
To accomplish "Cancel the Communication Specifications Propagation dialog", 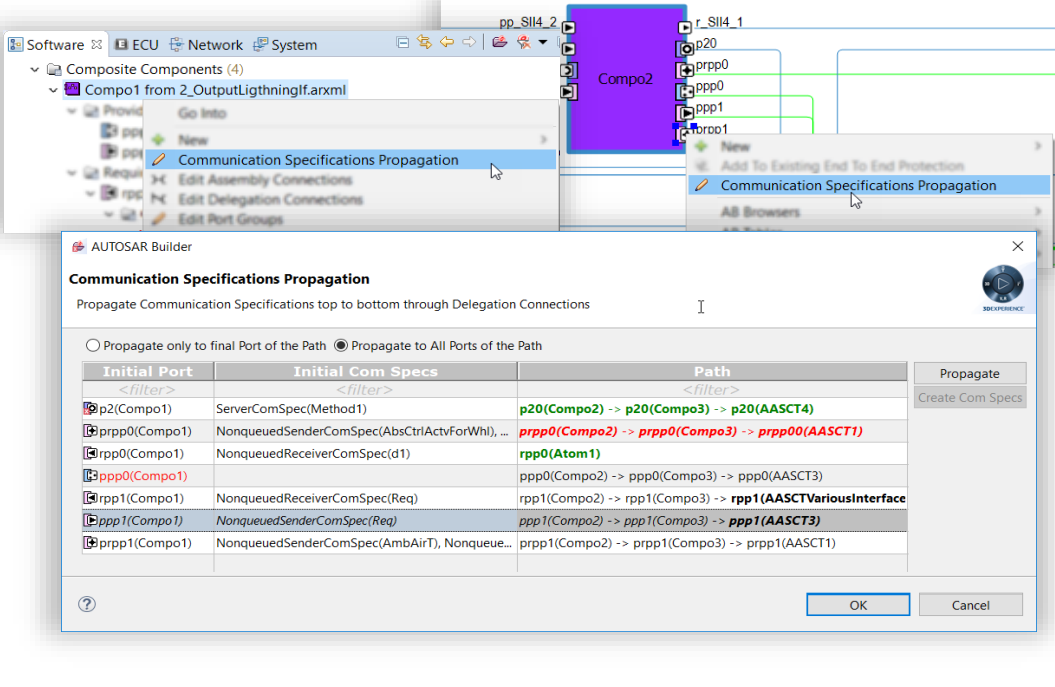I will pyautogui.click(x=970, y=605).
